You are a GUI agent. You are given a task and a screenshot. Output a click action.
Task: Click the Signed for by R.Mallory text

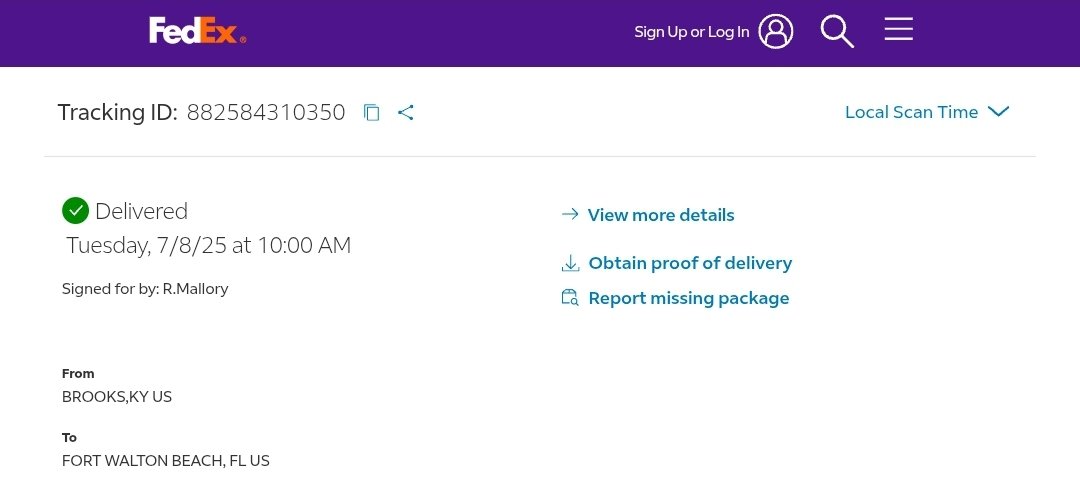pos(145,289)
